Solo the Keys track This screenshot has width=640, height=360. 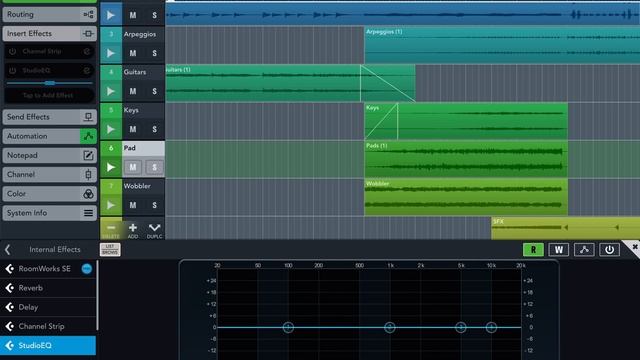[x=154, y=129]
